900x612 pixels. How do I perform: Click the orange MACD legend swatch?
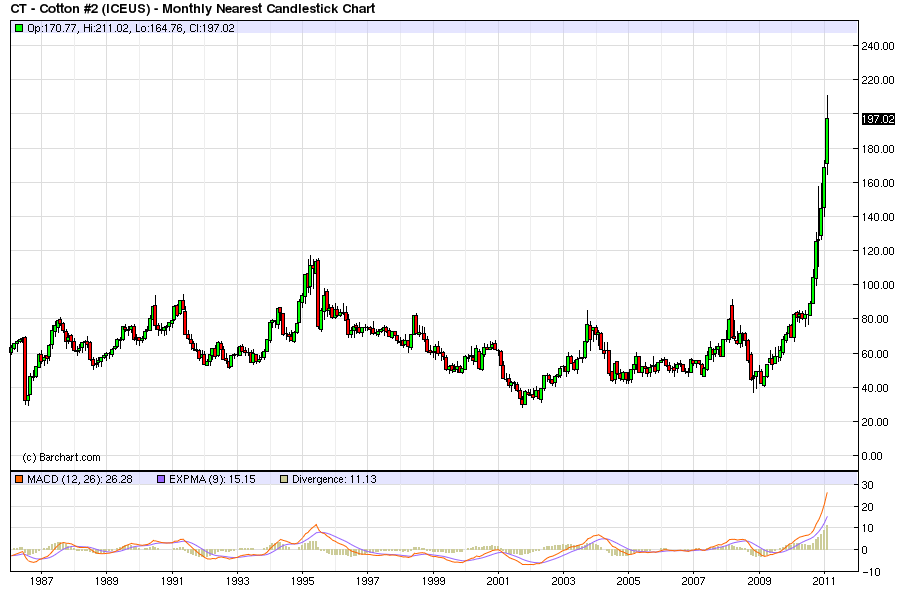[19, 479]
